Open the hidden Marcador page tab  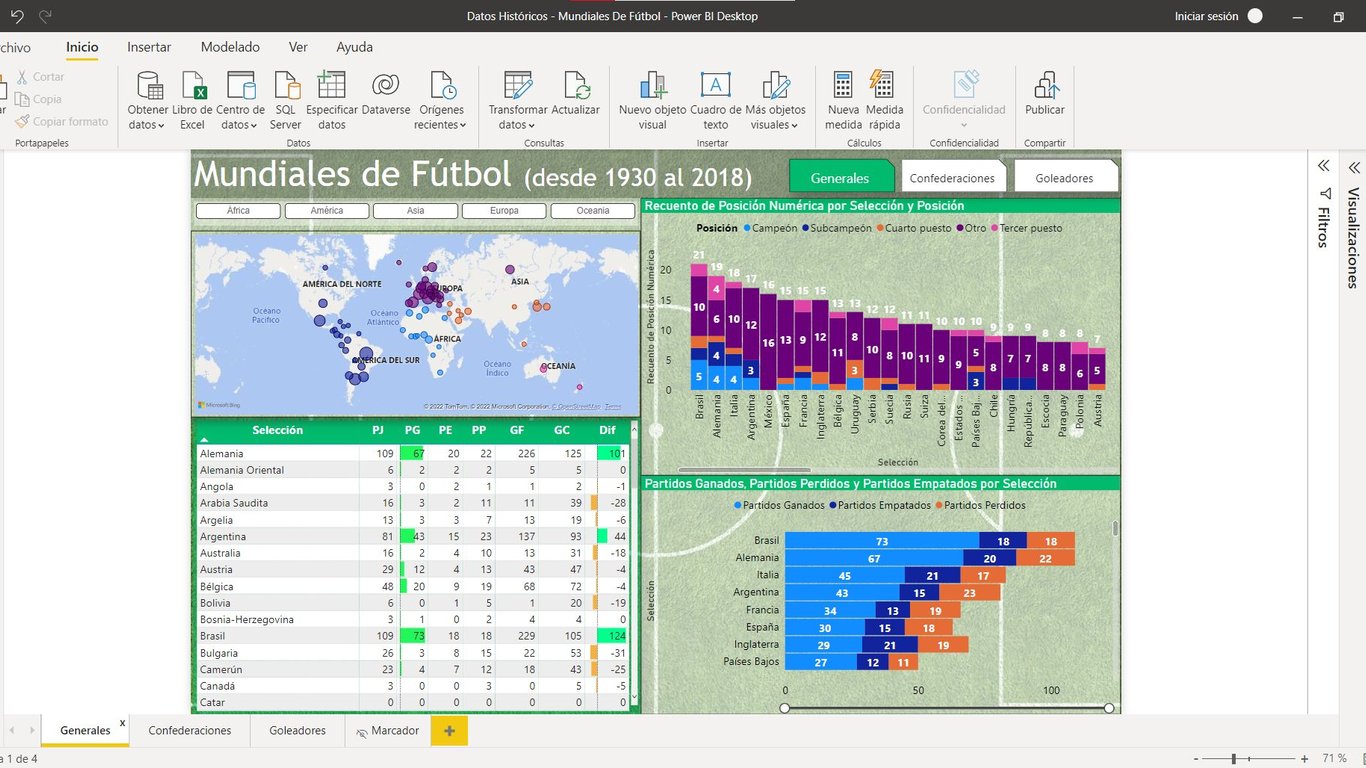click(388, 731)
